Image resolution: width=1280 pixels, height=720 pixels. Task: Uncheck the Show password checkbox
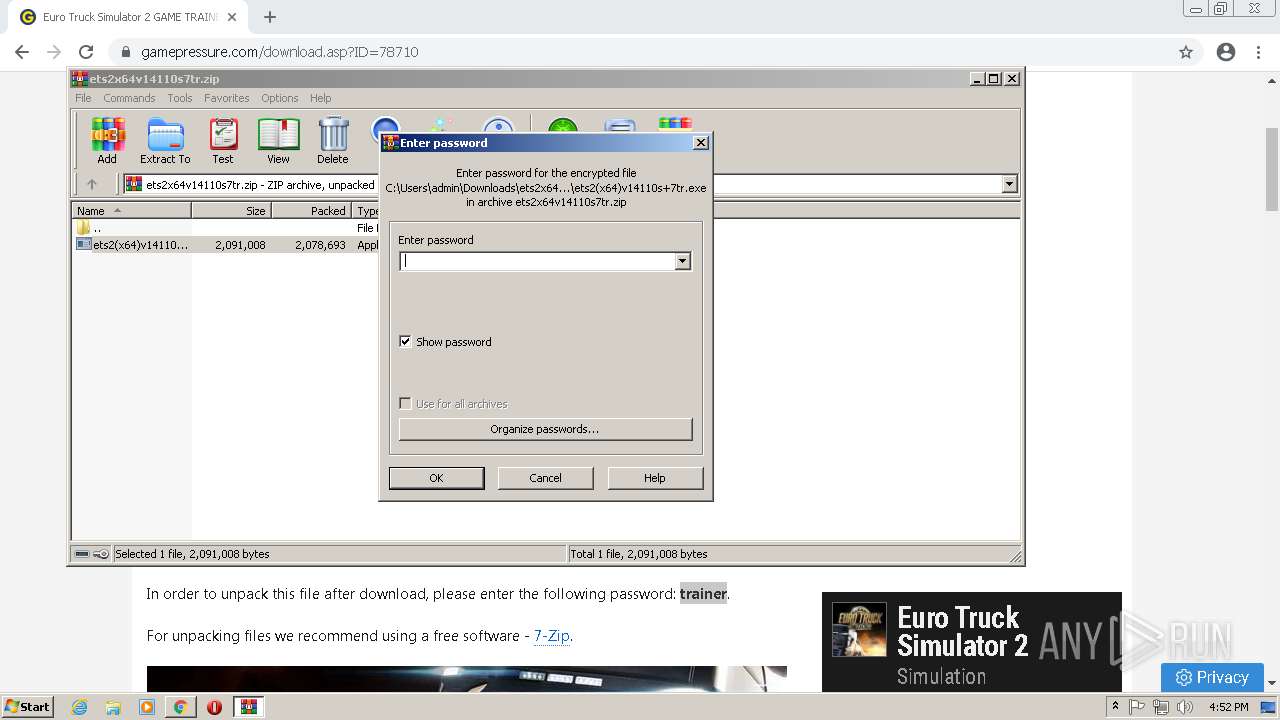point(405,341)
